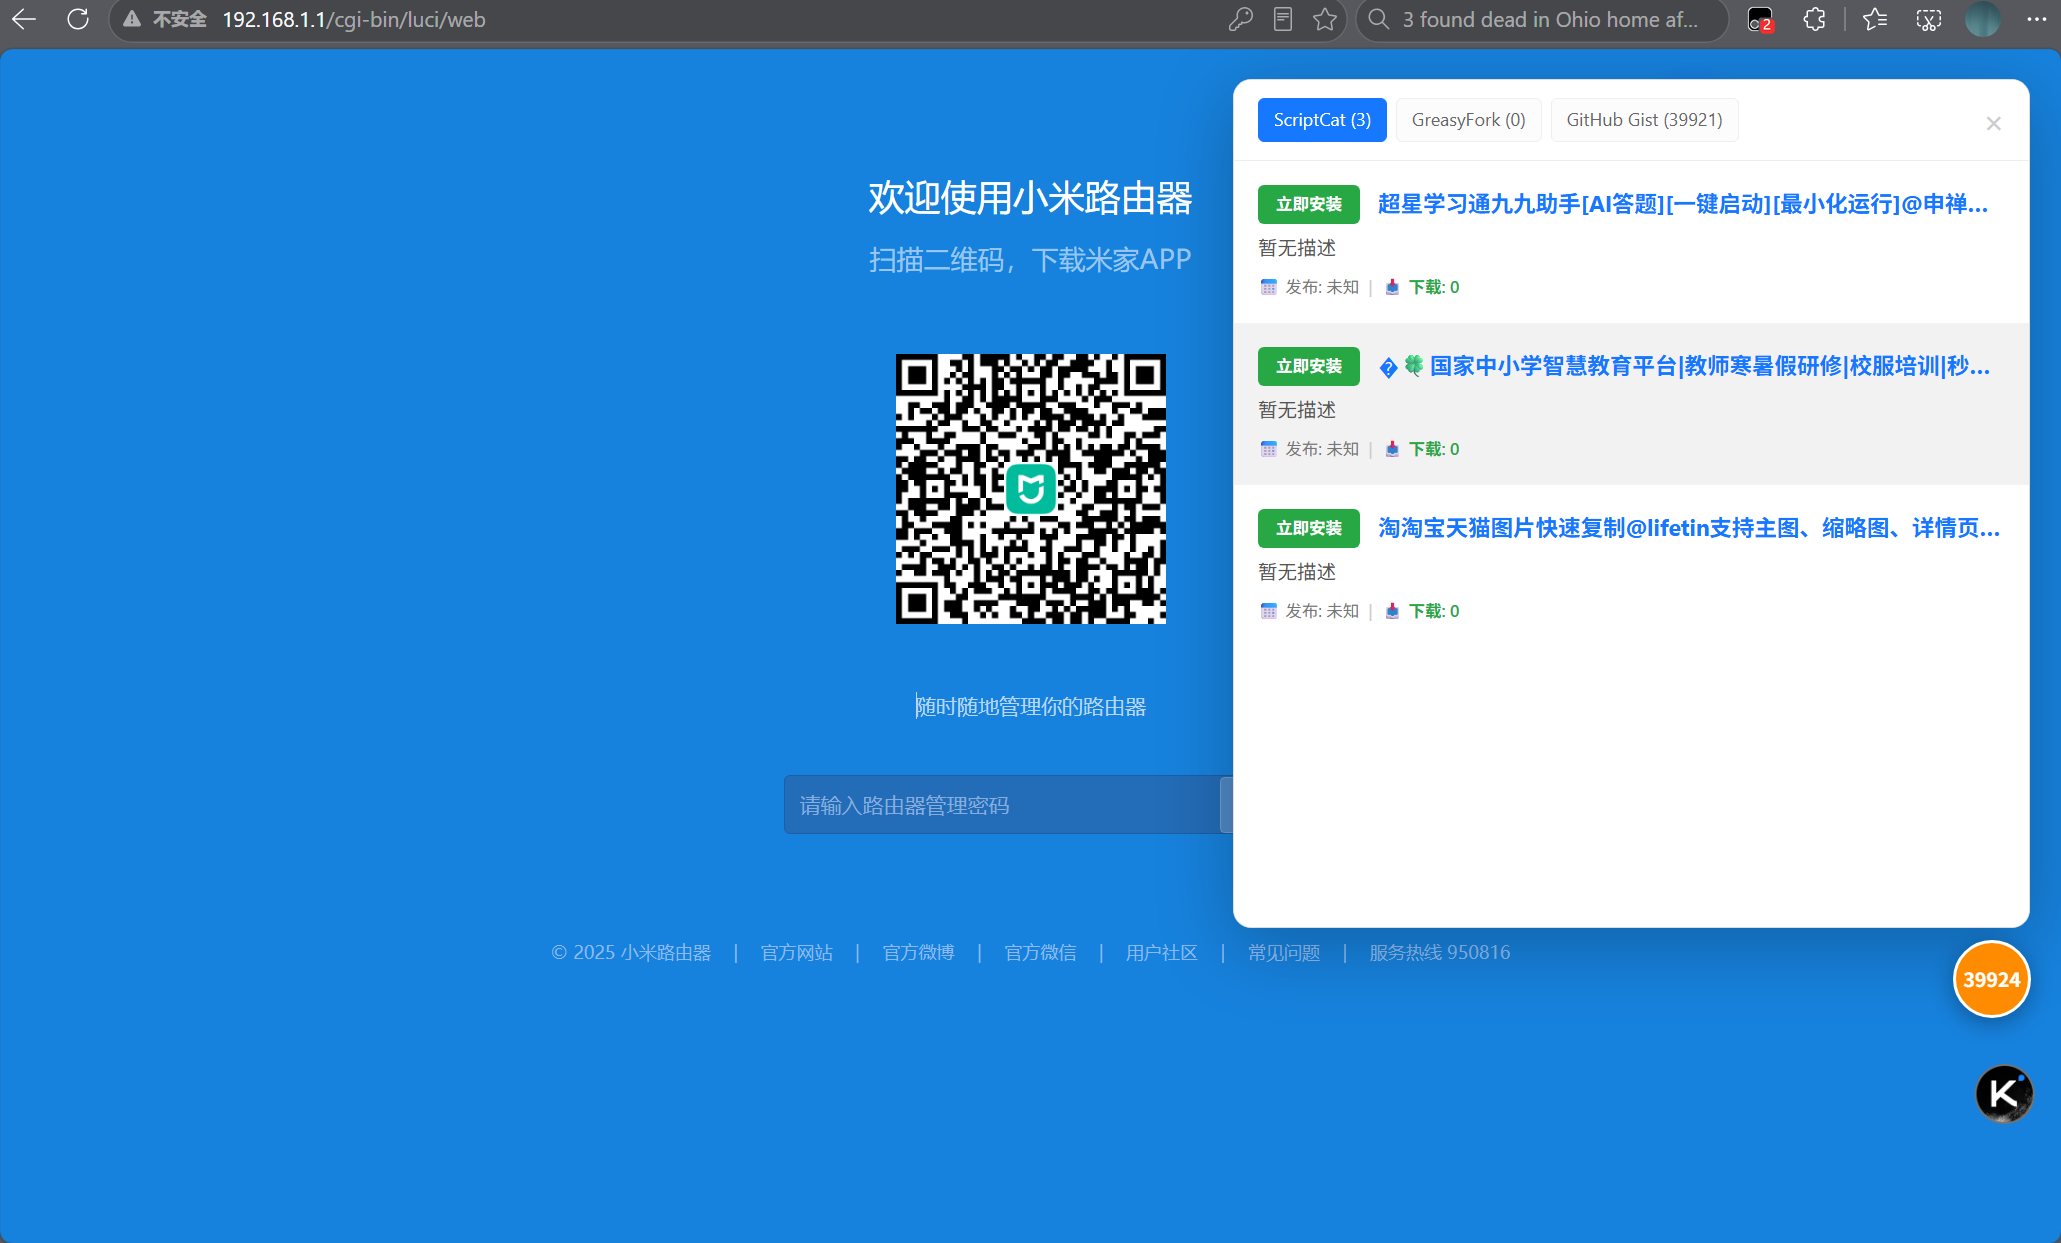The image size is (2061, 1243).
Task: Reload the page with the refresh icon
Action: [78, 19]
